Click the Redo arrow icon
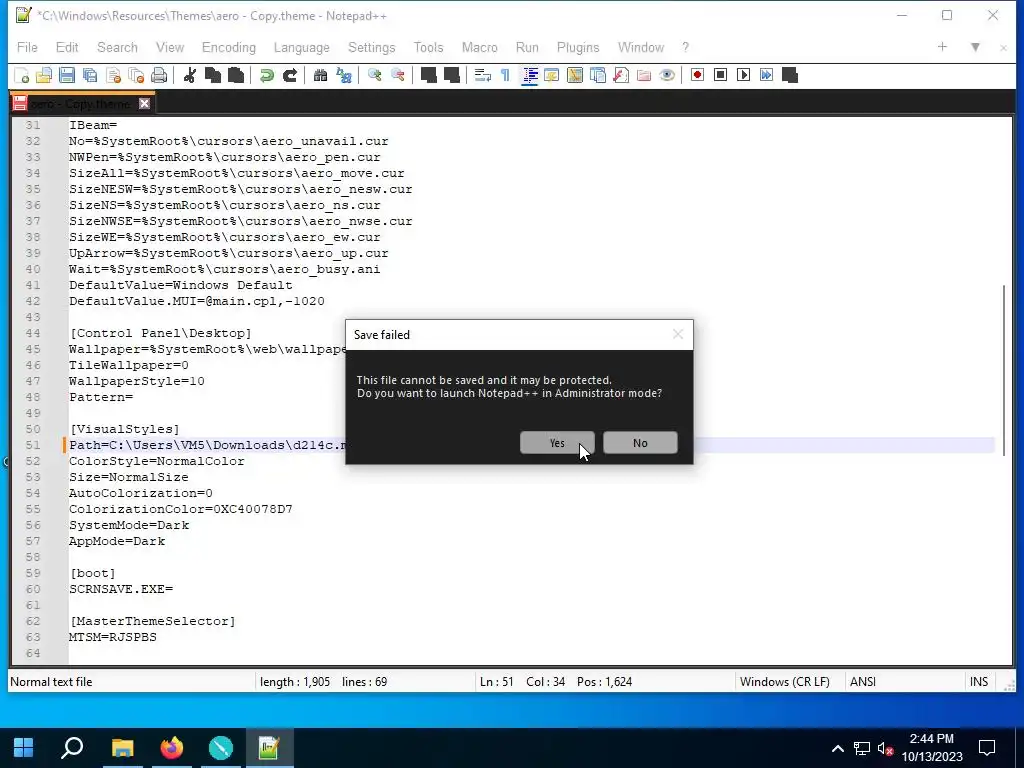 pyautogui.click(x=290, y=76)
